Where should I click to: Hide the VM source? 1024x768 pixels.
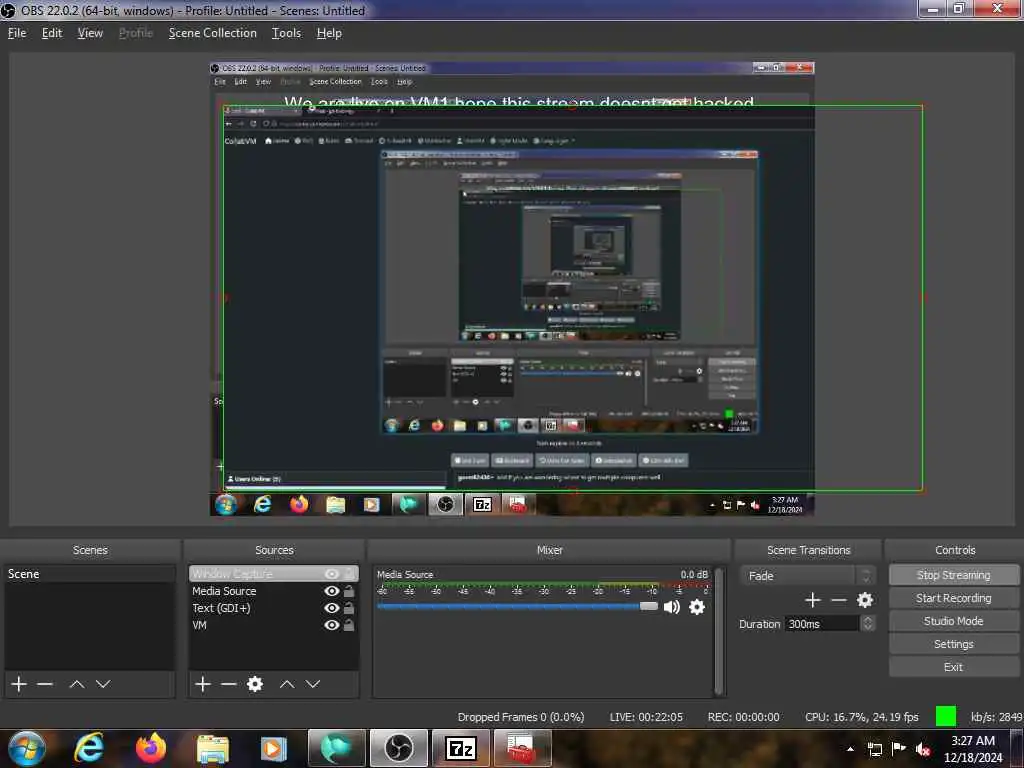click(332, 625)
